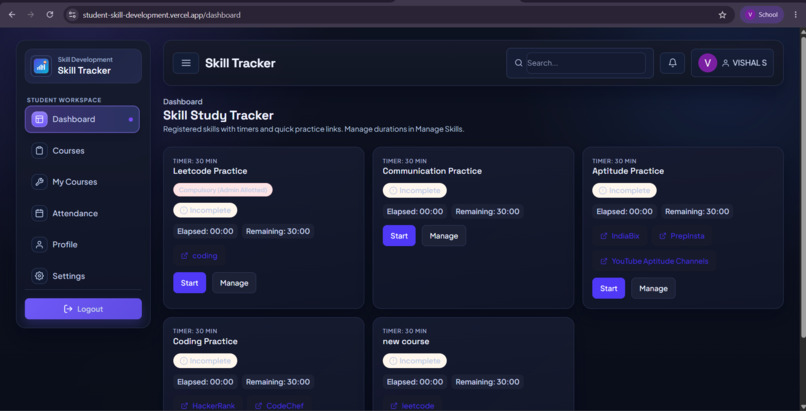
Task: Click the Skill Tracker logo icon in sidebar
Action: [x=42, y=66]
